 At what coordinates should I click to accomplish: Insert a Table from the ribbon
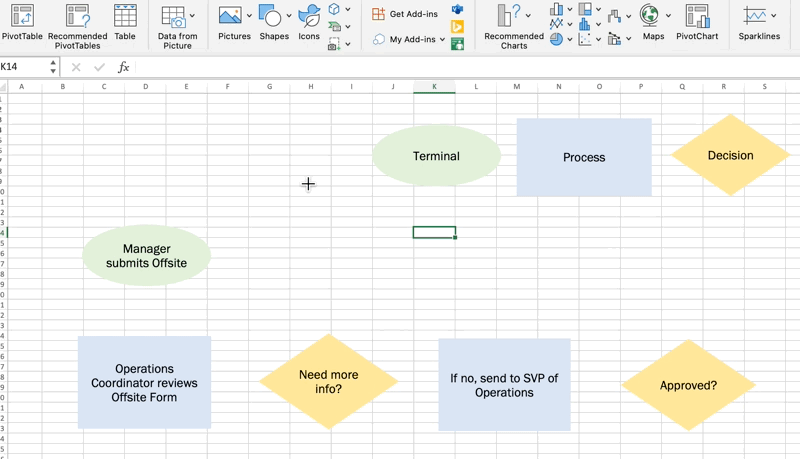tap(125, 22)
